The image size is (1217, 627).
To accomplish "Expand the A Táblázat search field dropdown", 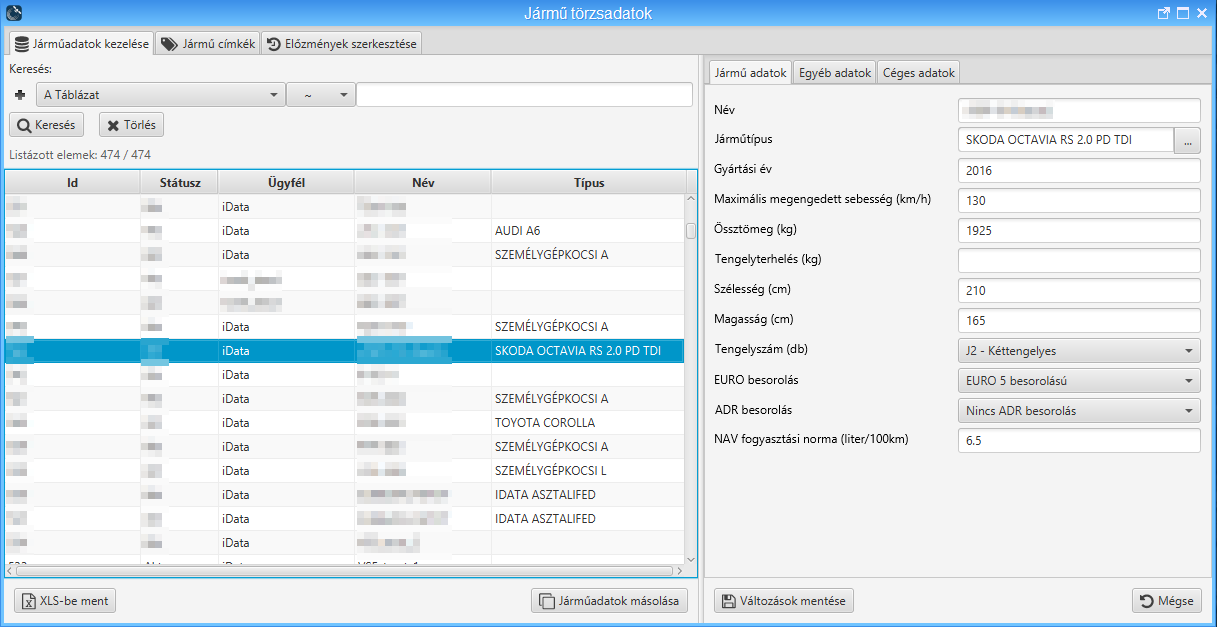I will (160, 95).
